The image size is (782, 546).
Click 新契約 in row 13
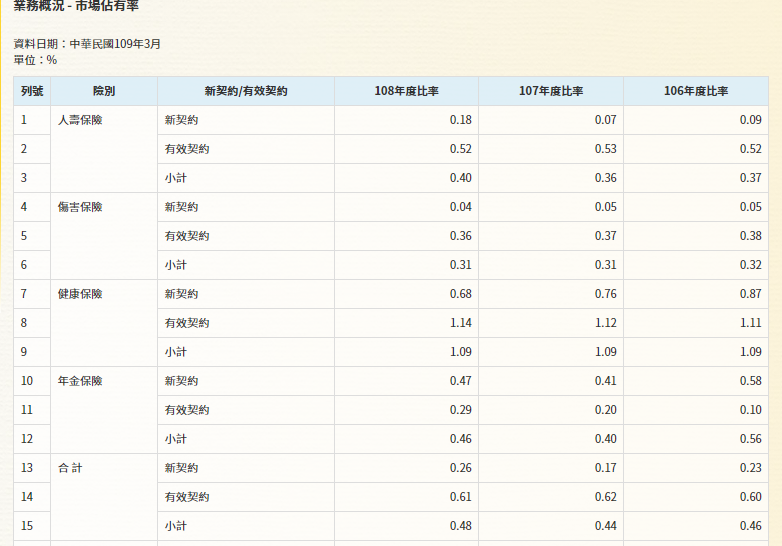(x=181, y=468)
